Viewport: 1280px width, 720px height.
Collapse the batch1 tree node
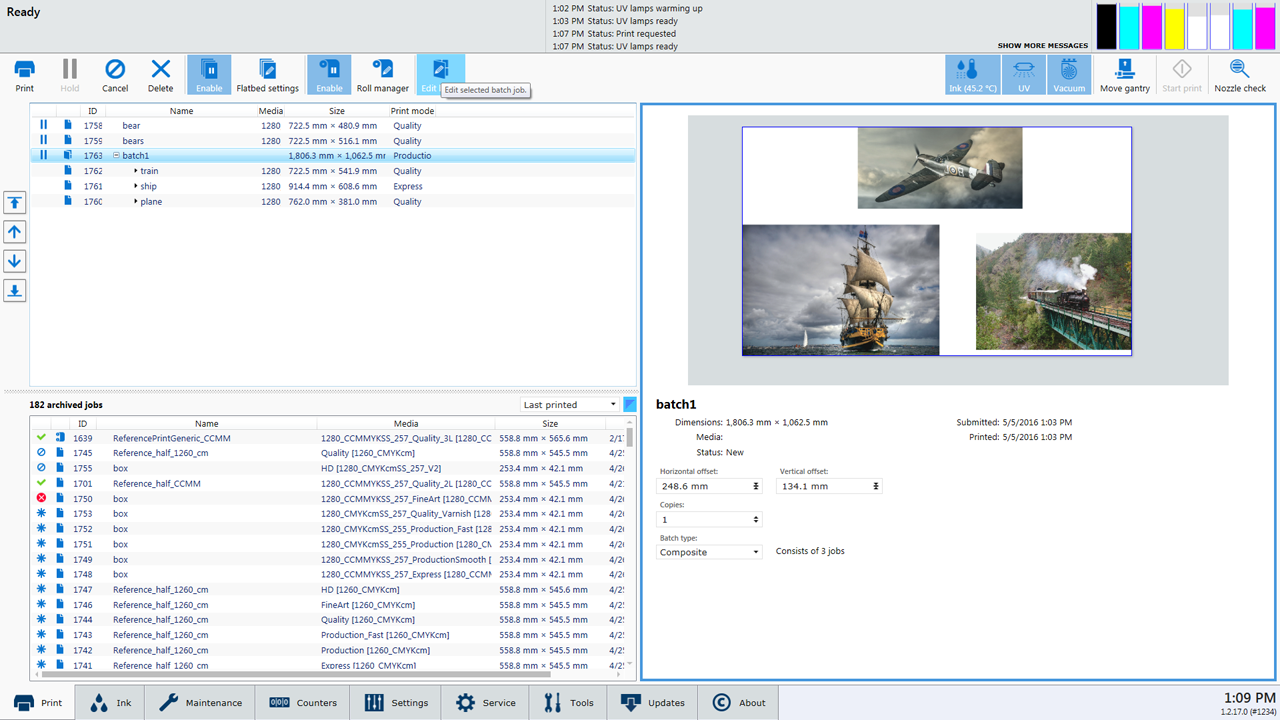tap(116, 156)
